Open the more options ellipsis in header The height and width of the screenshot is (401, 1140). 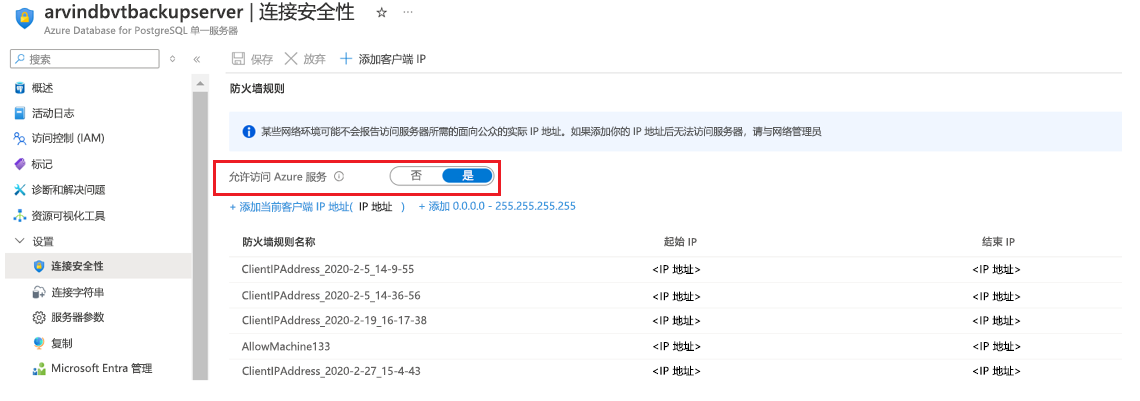(408, 13)
